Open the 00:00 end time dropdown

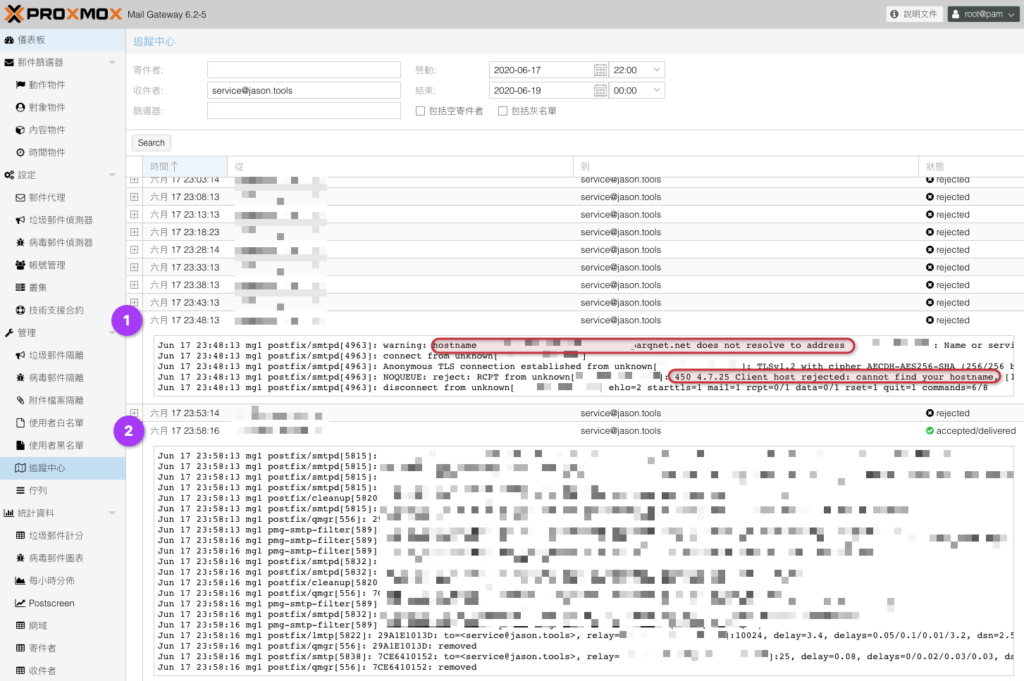pyautogui.click(x=657, y=91)
